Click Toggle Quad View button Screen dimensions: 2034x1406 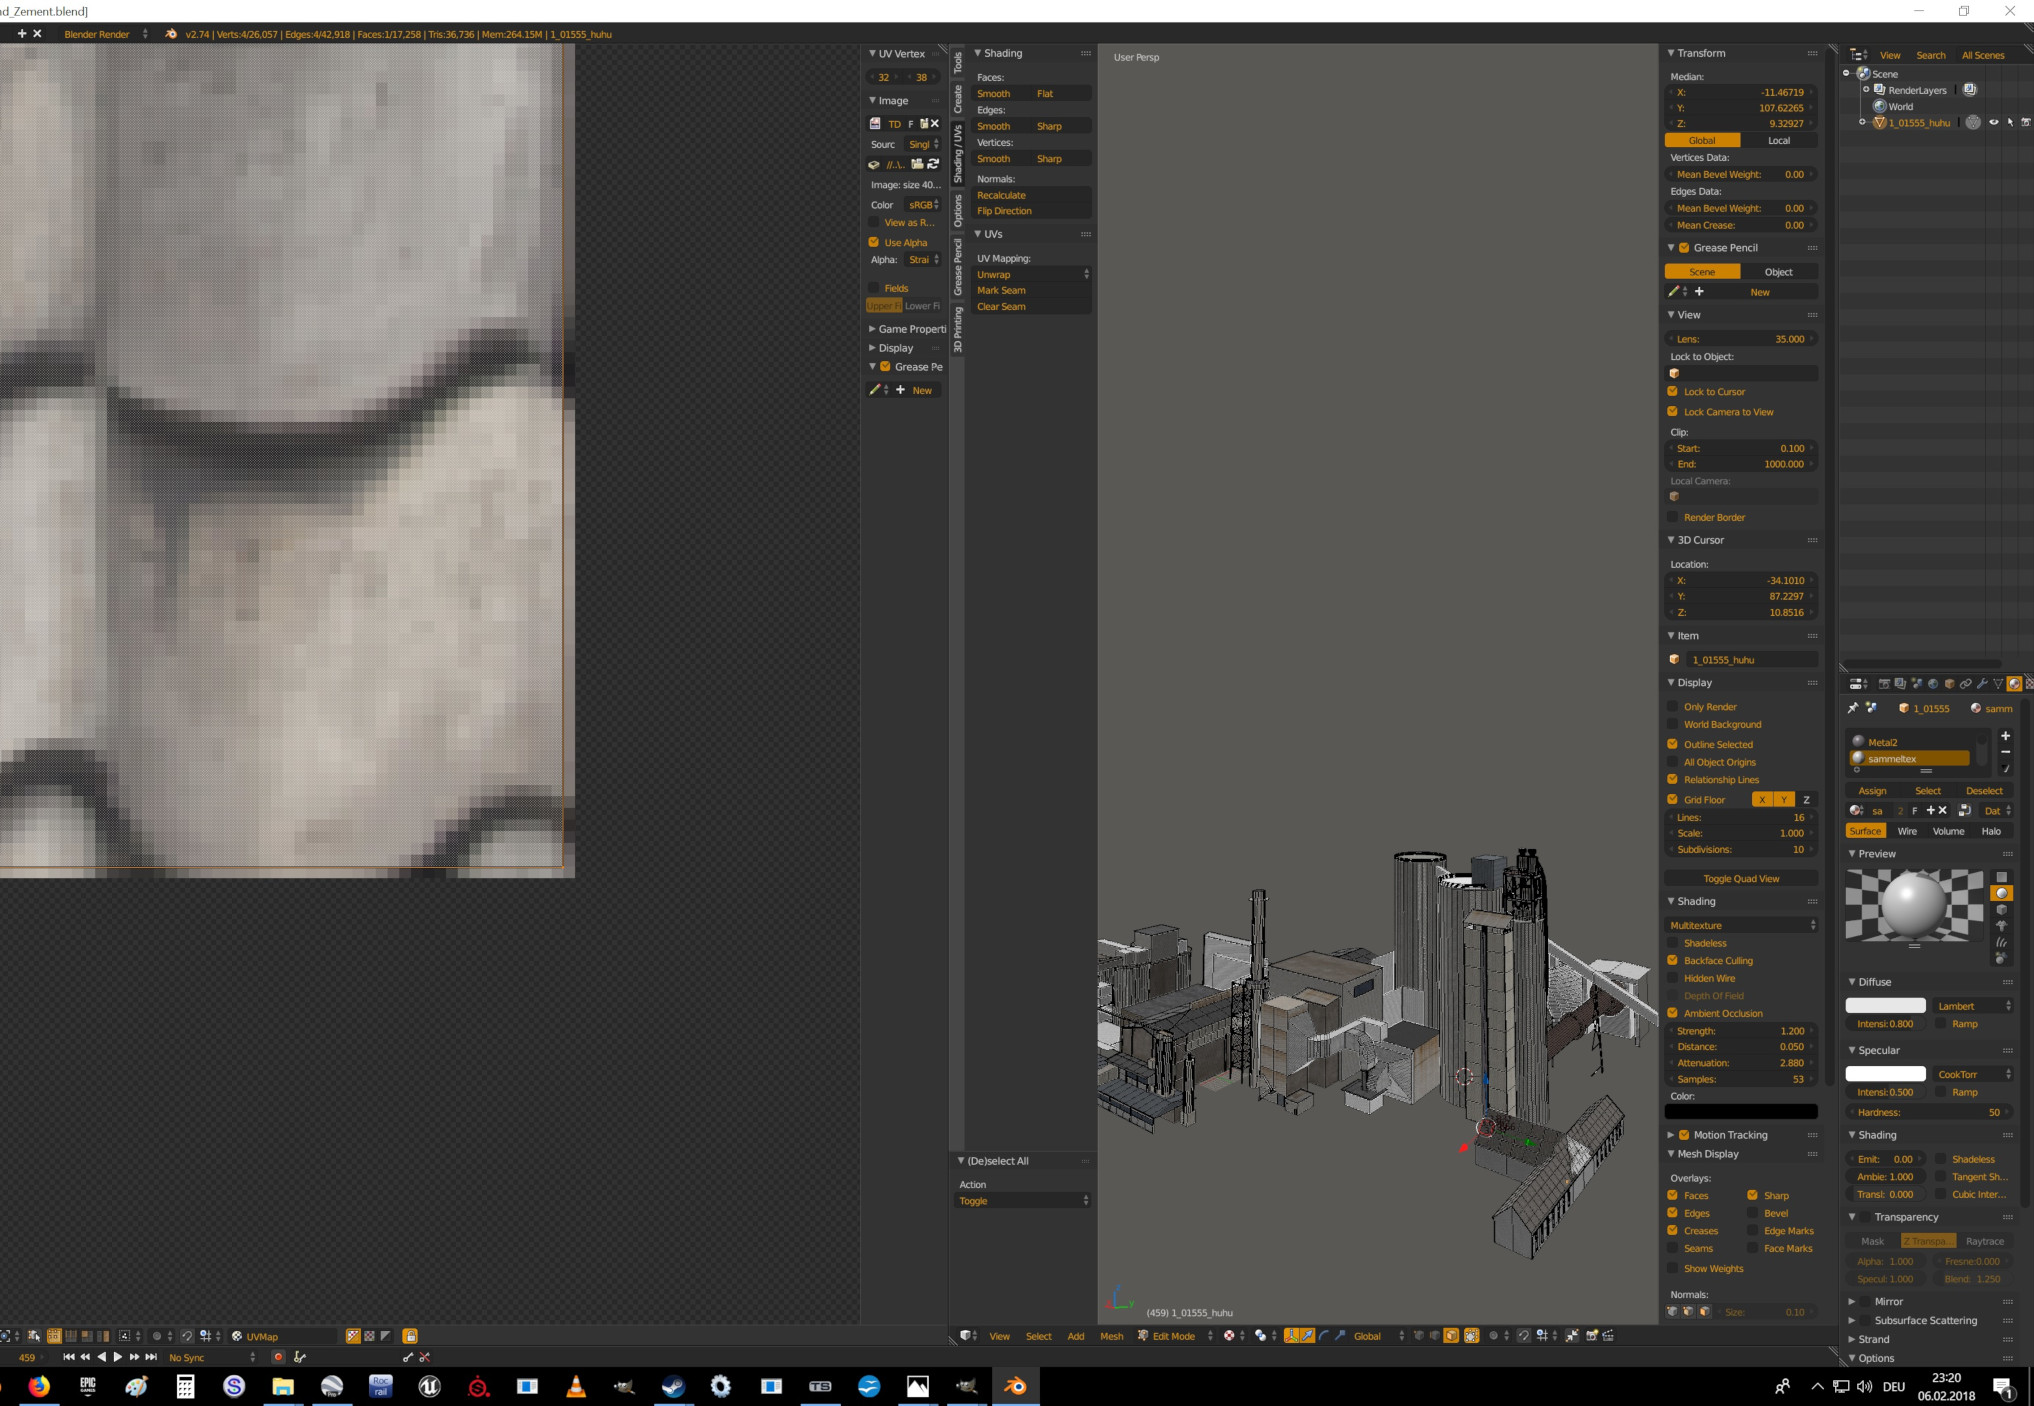(1741, 878)
